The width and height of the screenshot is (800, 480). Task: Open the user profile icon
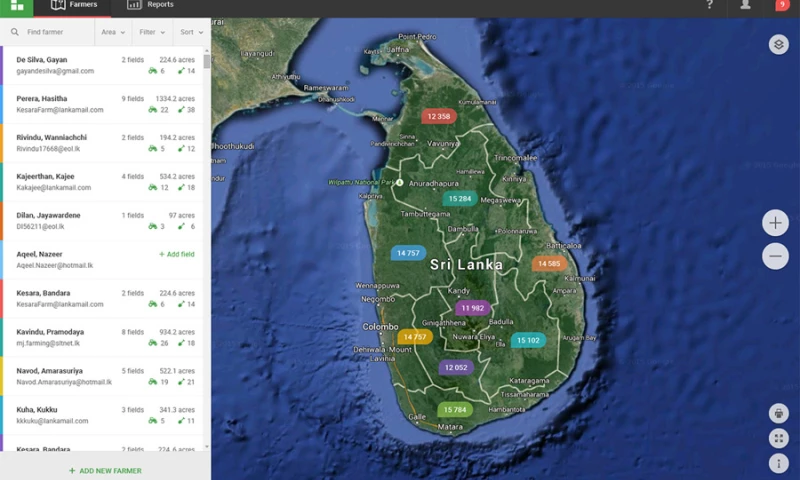click(x=745, y=6)
